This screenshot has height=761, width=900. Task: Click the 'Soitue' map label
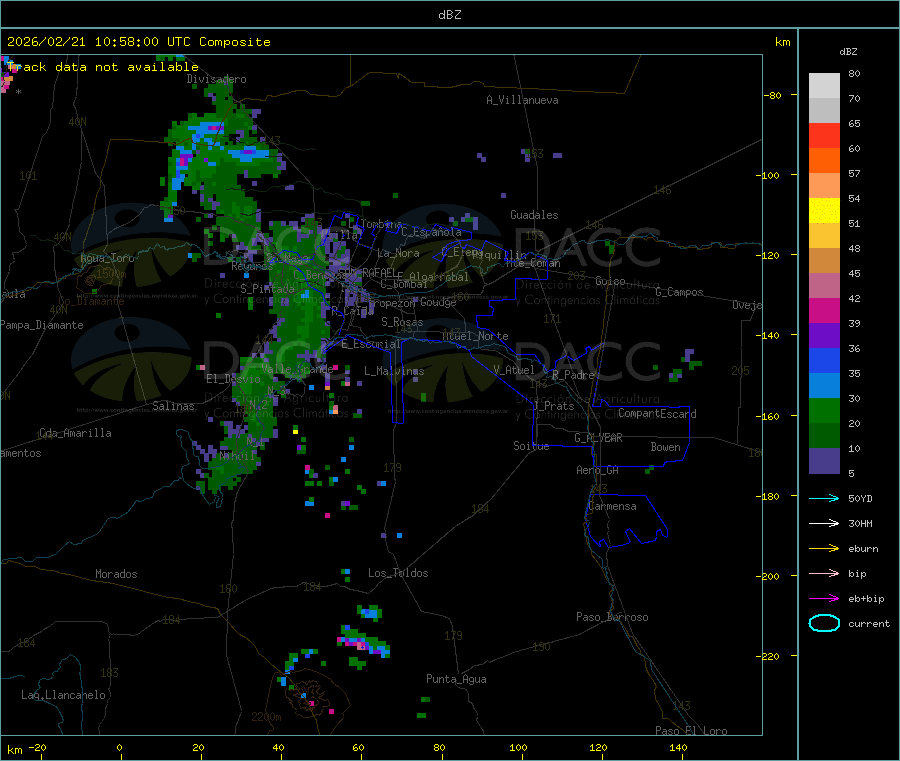[x=531, y=446]
